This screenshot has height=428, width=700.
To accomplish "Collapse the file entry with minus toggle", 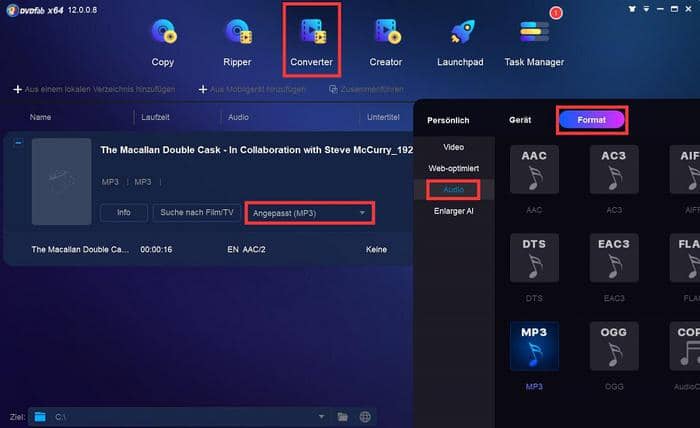I will click(x=18, y=143).
